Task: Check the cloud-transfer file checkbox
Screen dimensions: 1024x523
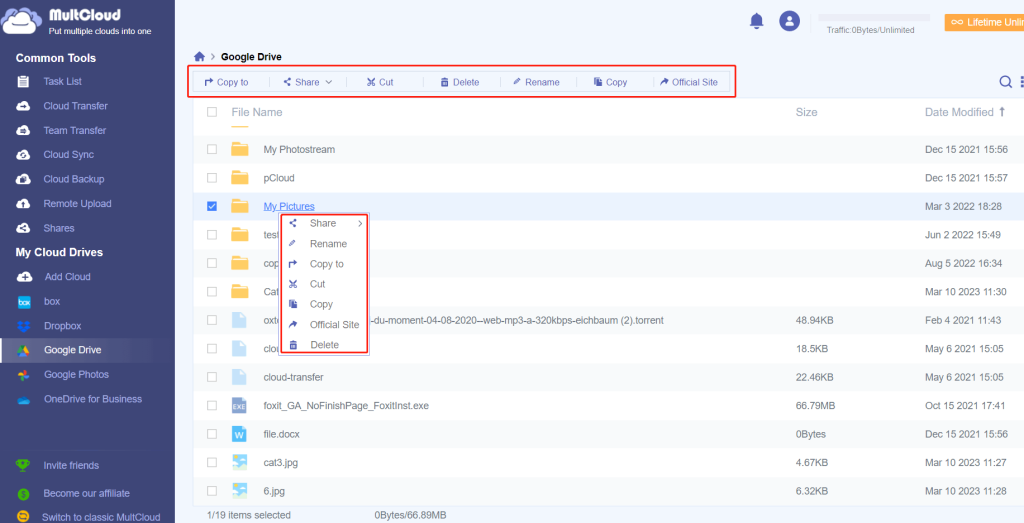Action: click(x=212, y=377)
